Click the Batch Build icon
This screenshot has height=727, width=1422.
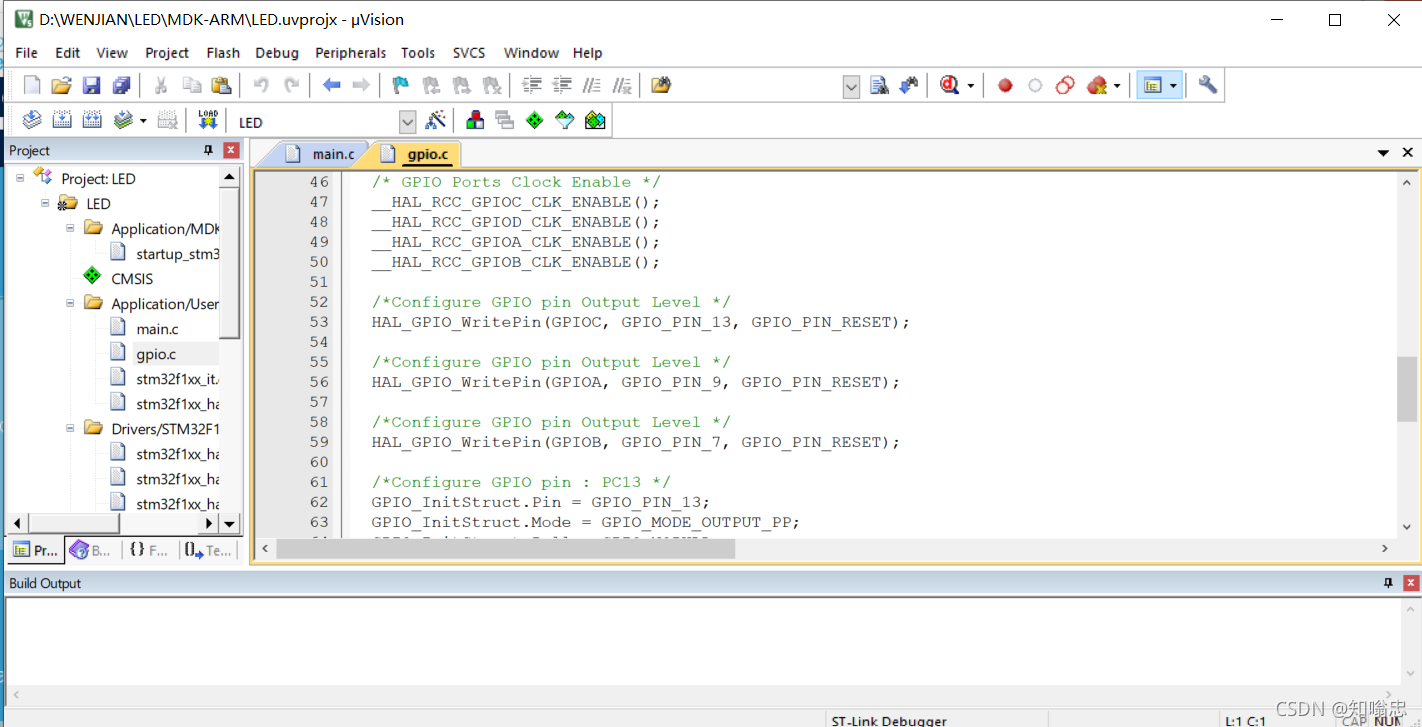click(123, 121)
